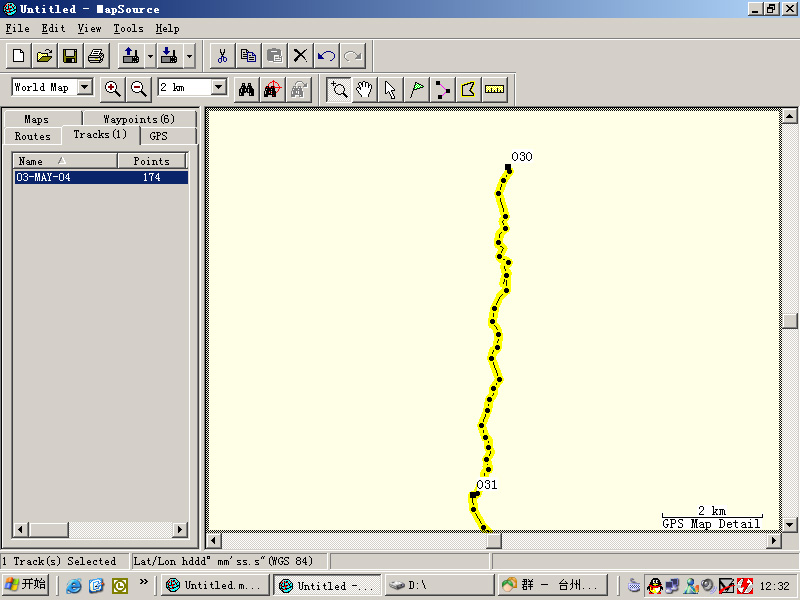Click the greyed binoculars find icon
This screenshot has height=600, width=800.
[299, 89]
